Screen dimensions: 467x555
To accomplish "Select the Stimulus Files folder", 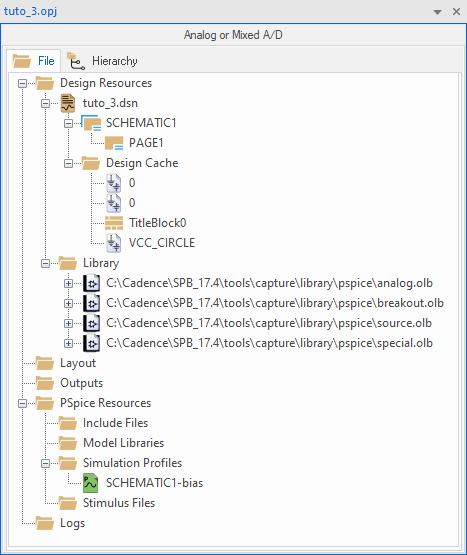I will pos(108,503).
